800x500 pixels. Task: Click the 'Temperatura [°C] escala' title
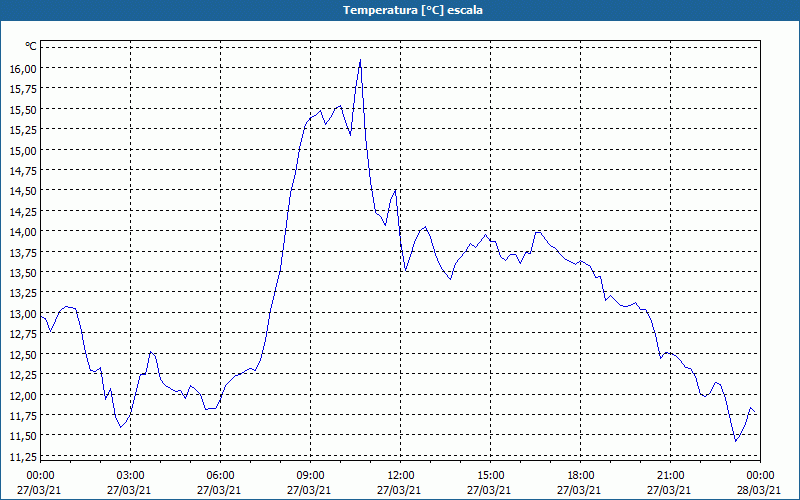[412, 10]
